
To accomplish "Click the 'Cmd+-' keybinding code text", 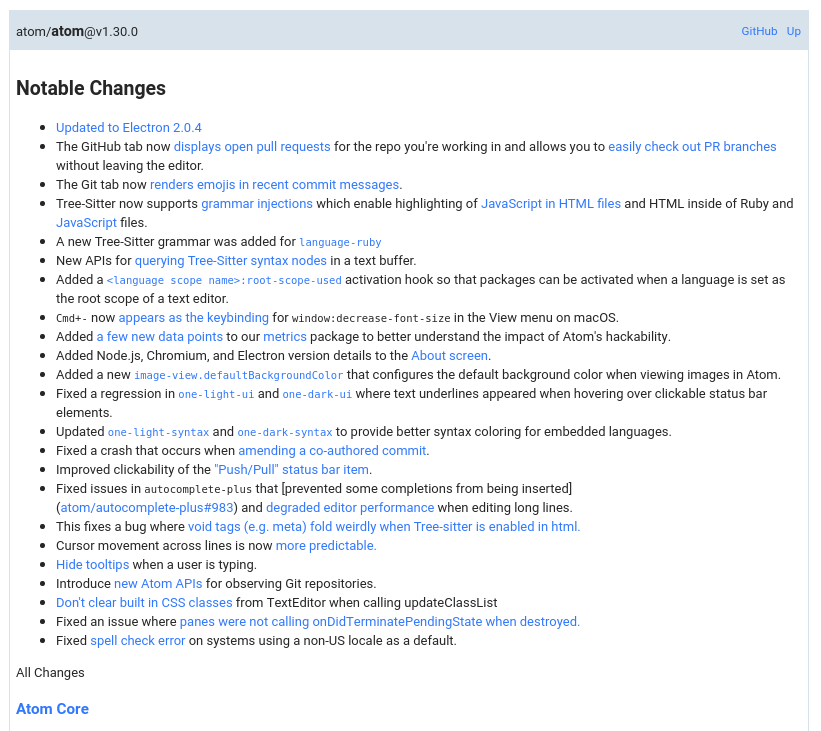I will pos(72,318).
